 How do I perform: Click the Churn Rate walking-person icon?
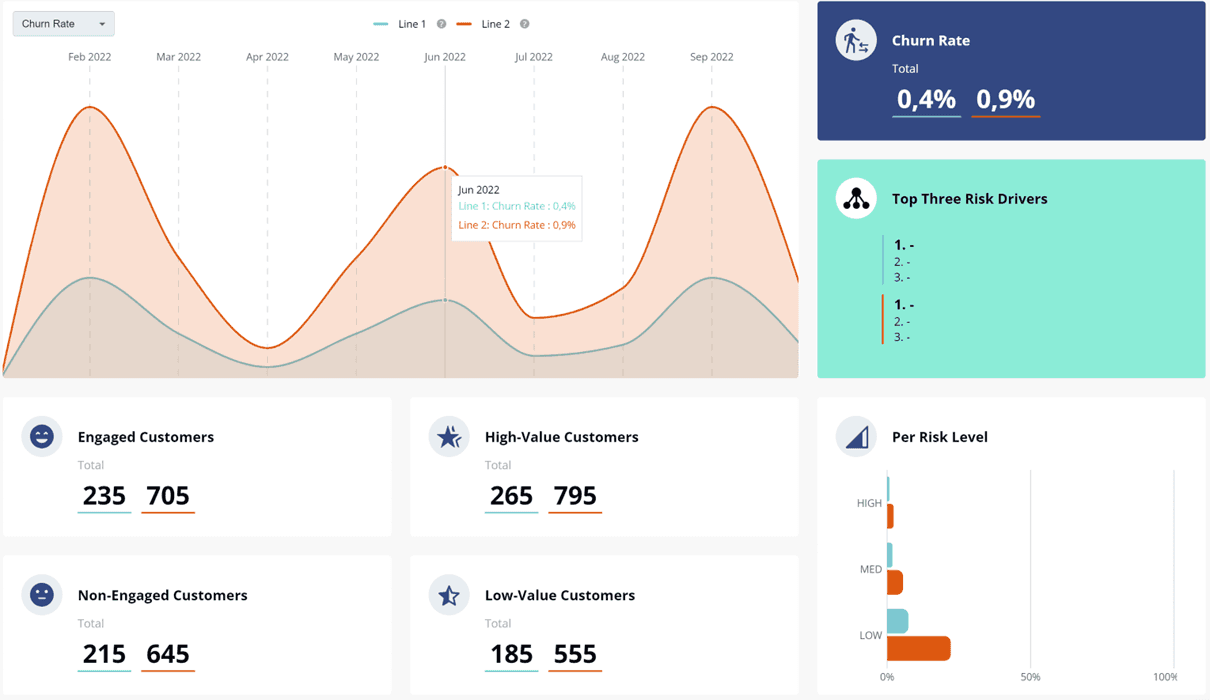(856, 41)
